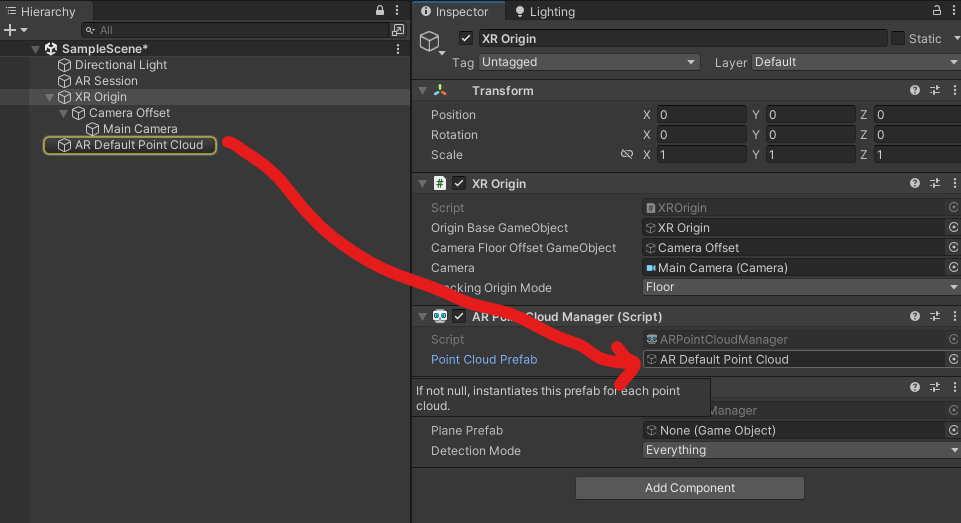This screenshot has width=961, height=523.
Task: Click the Main Camera (Camera) field
Action: [x=794, y=267]
